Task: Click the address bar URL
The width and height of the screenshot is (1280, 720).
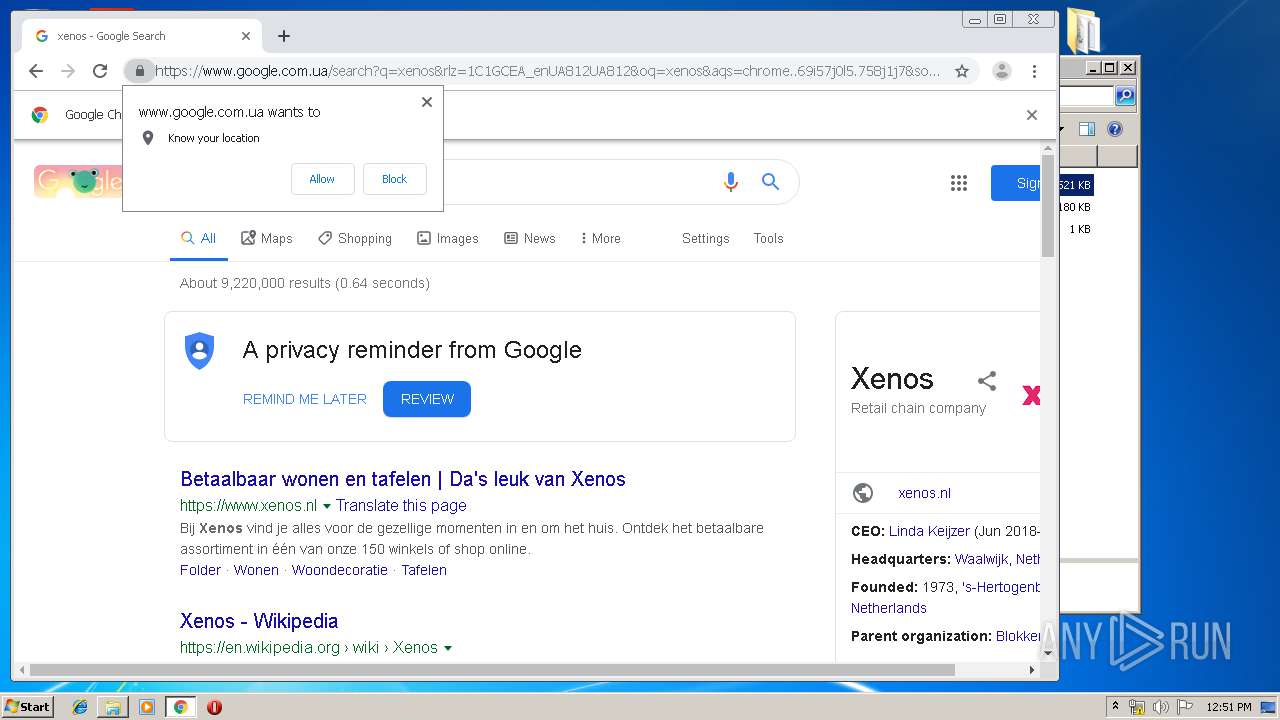Action: pyautogui.click(x=547, y=71)
